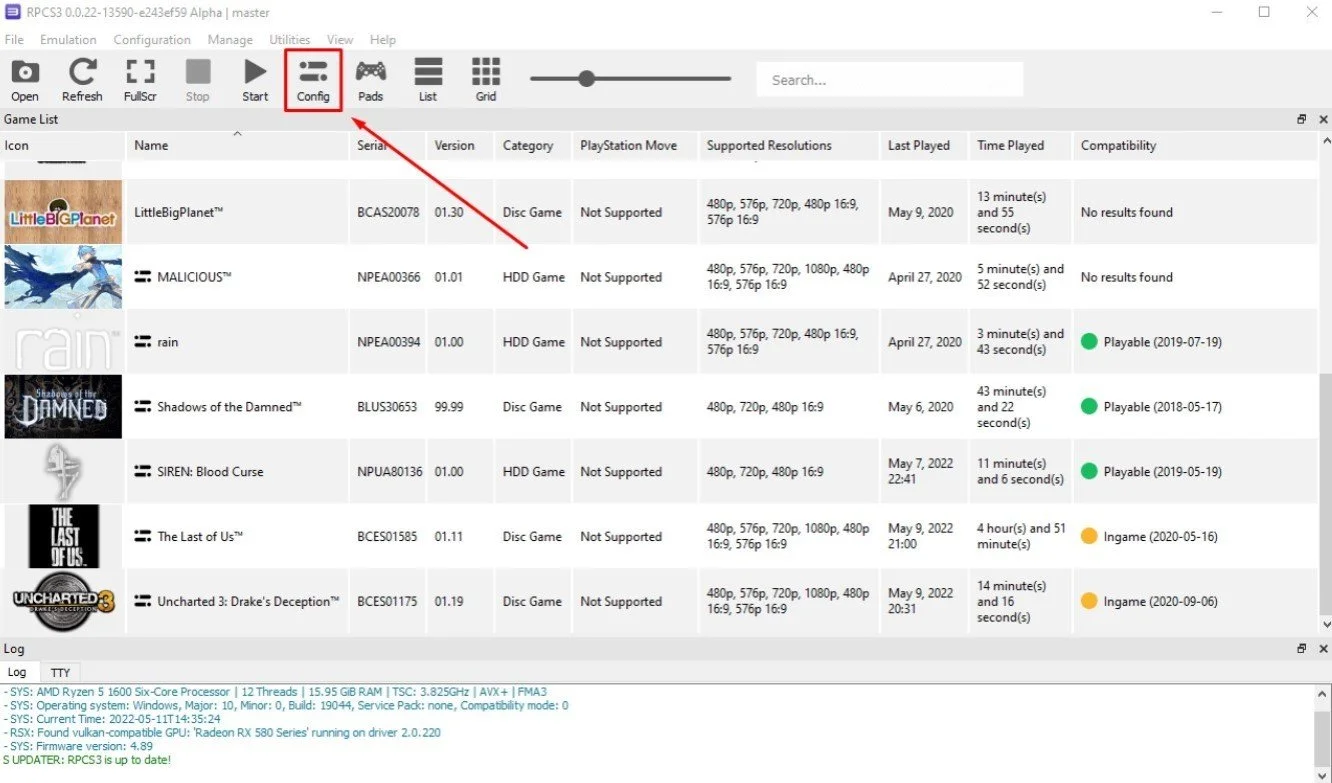Adjust the icon size slider
This screenshot has width=1332, height=783.
(x=587, y=79)
